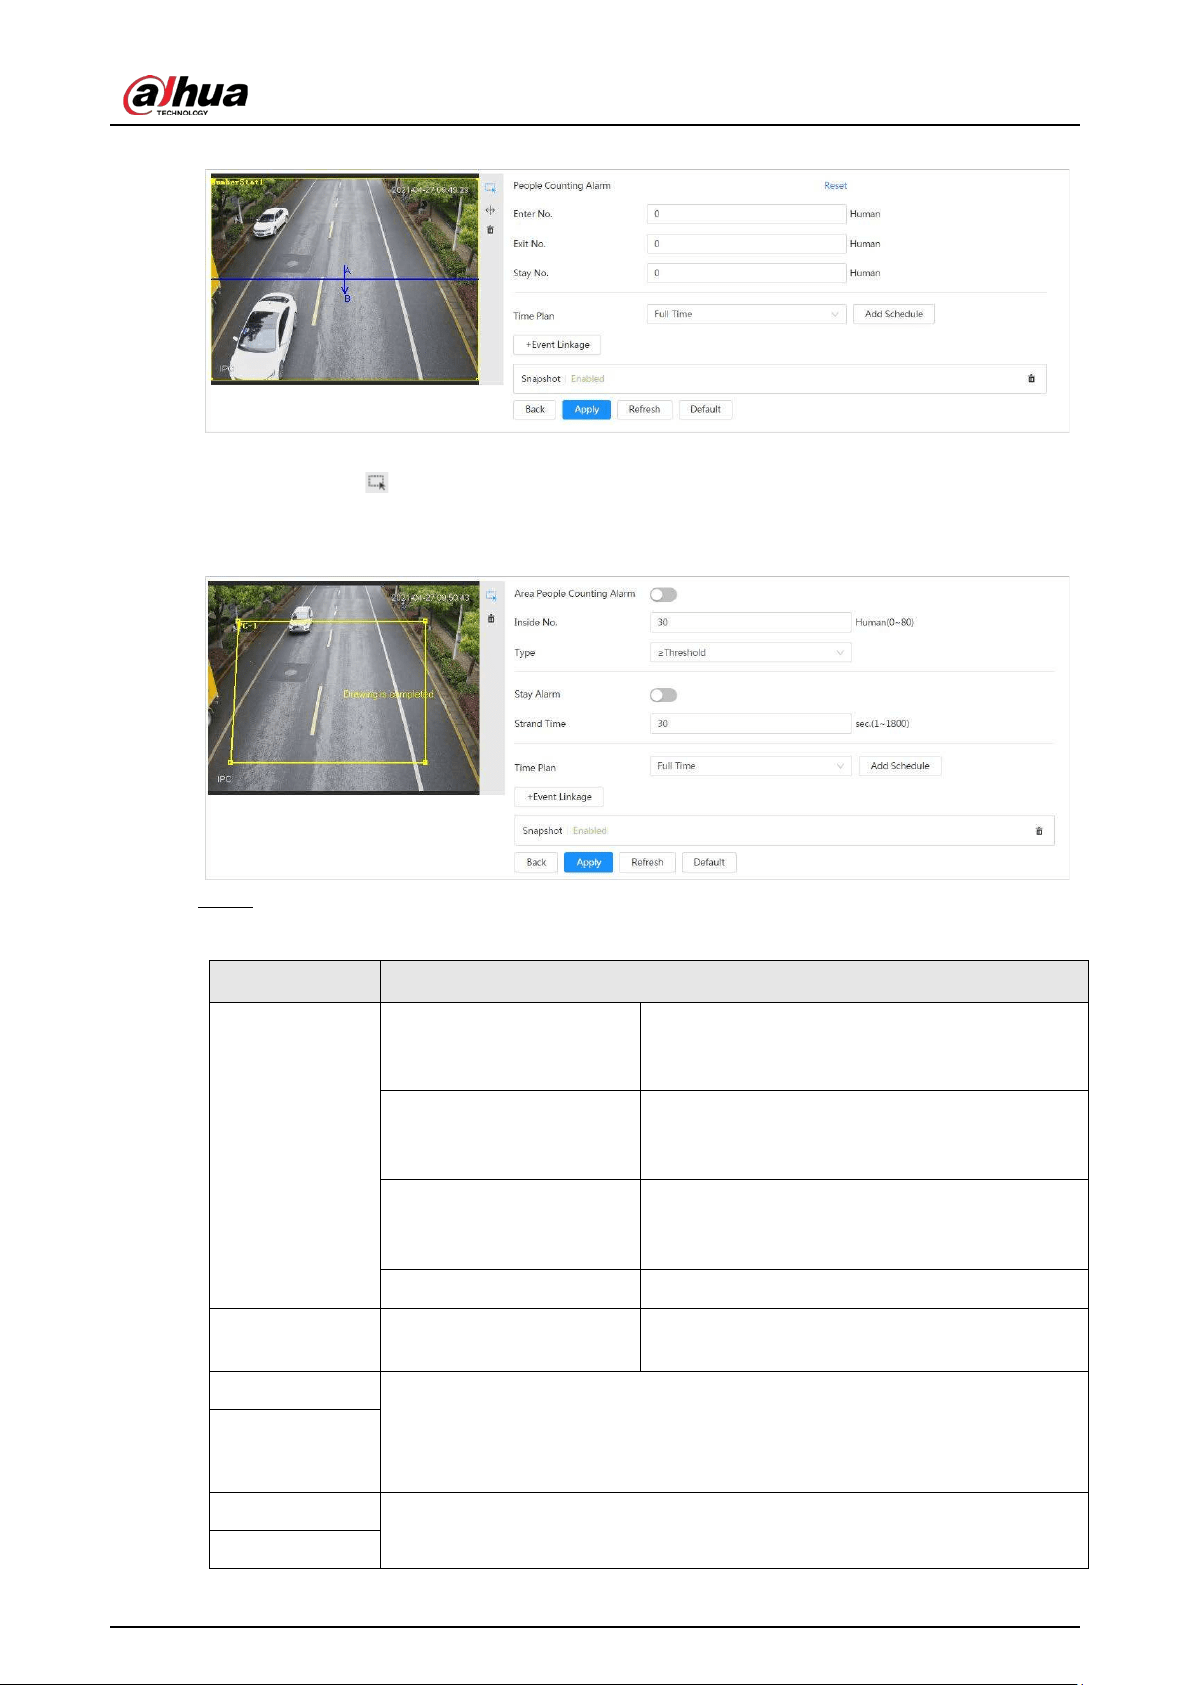The width and height of the screenshot is (1192, 1685).
Task: Click the Dahua Technology logo
Action: 185,96
